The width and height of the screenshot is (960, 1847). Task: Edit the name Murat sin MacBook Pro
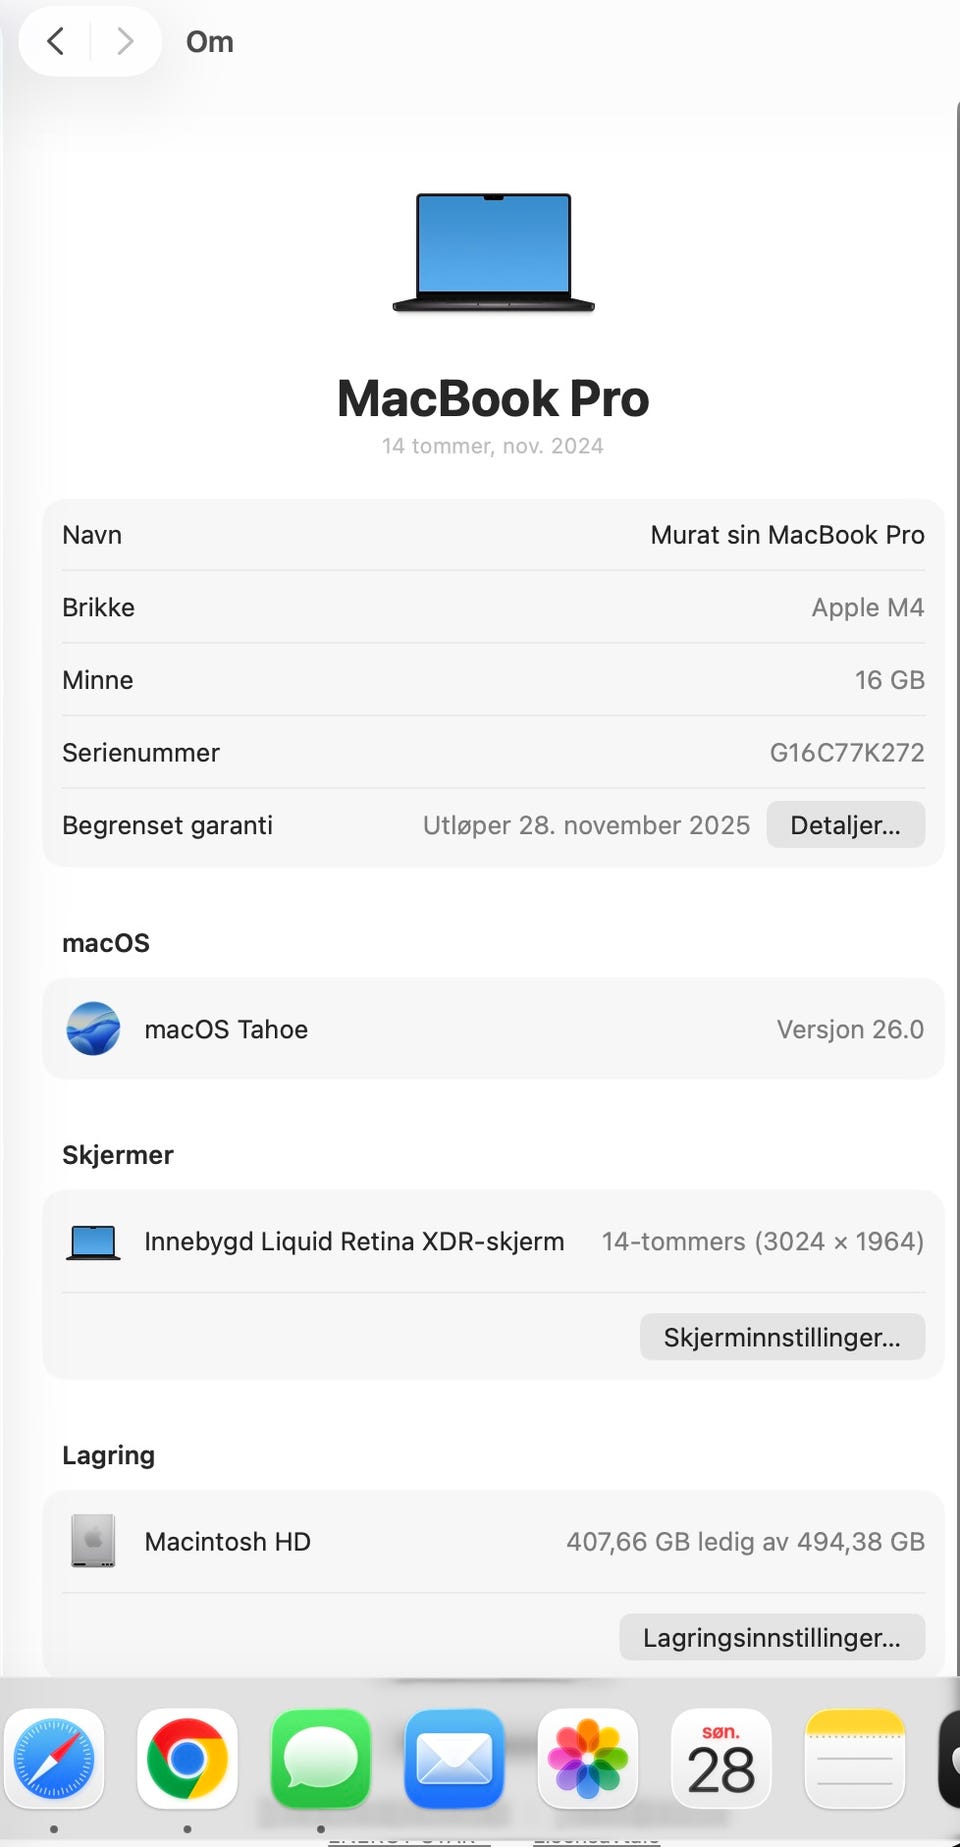(787, 535)
